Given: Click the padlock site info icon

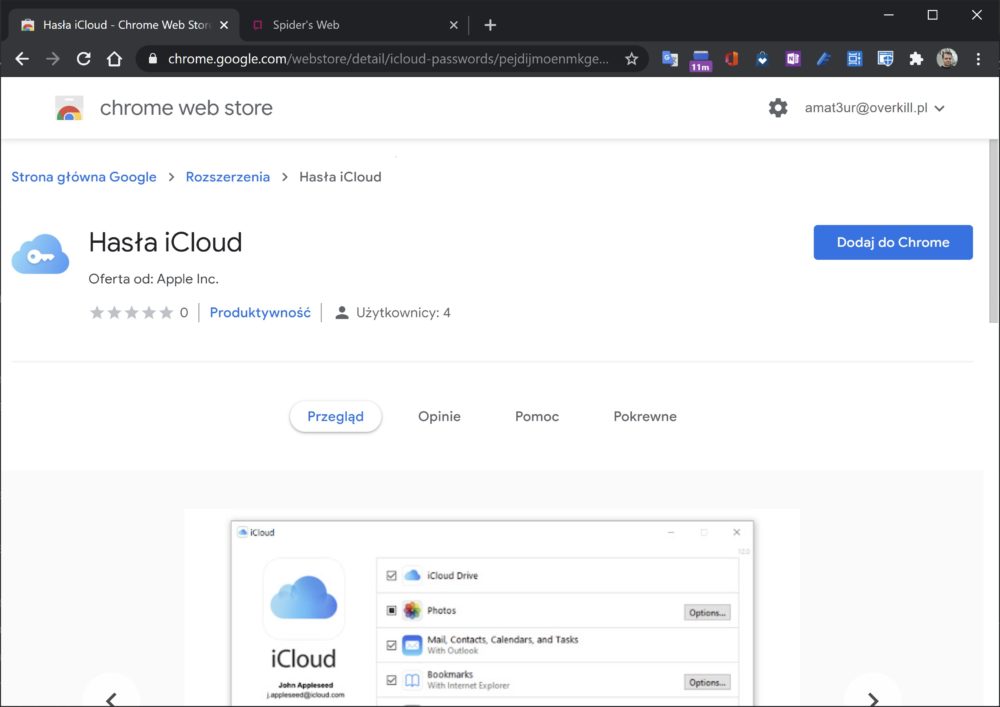Looking at the screenshot, I should click(152, 59).
